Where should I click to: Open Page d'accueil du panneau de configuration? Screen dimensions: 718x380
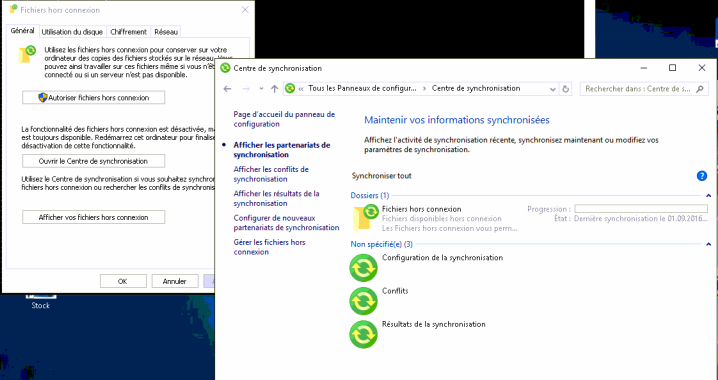coord(284,119)
